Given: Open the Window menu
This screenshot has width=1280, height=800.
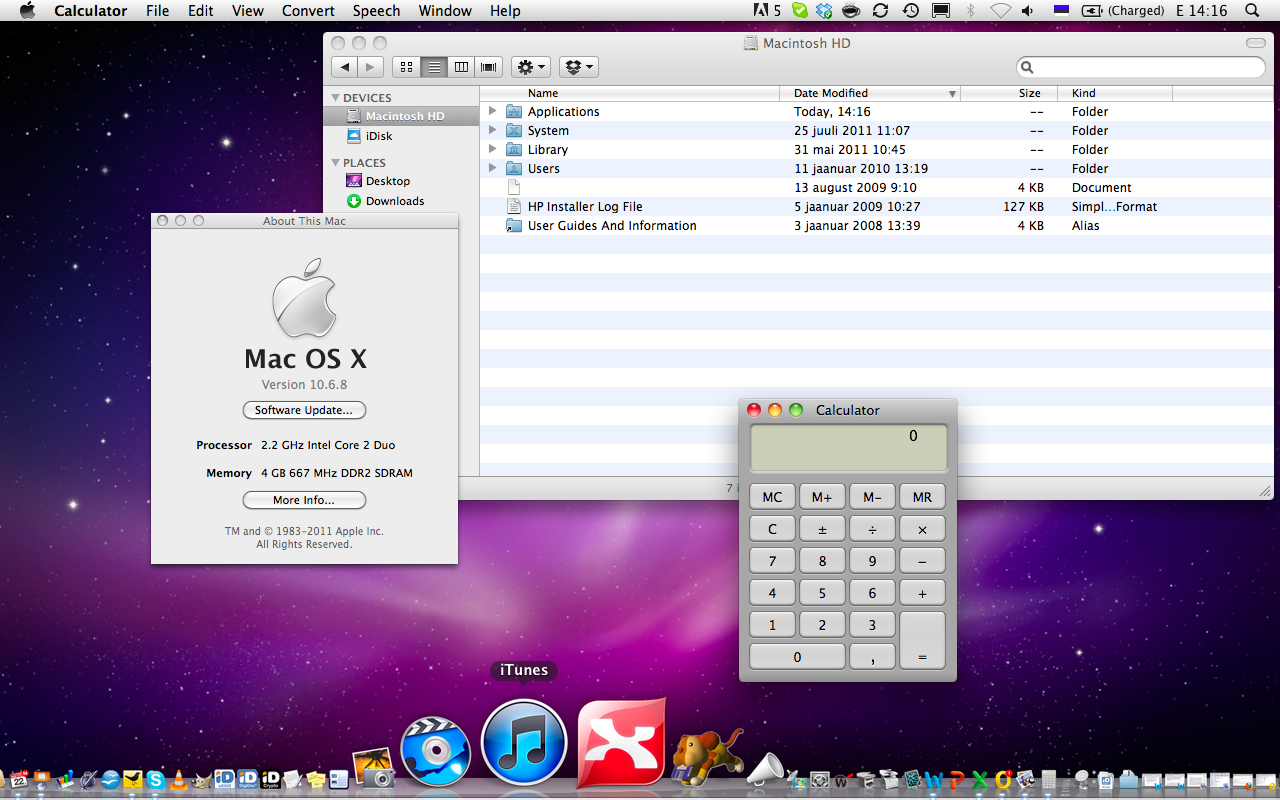Looking at the screenshot, I should tap(445, 11).
